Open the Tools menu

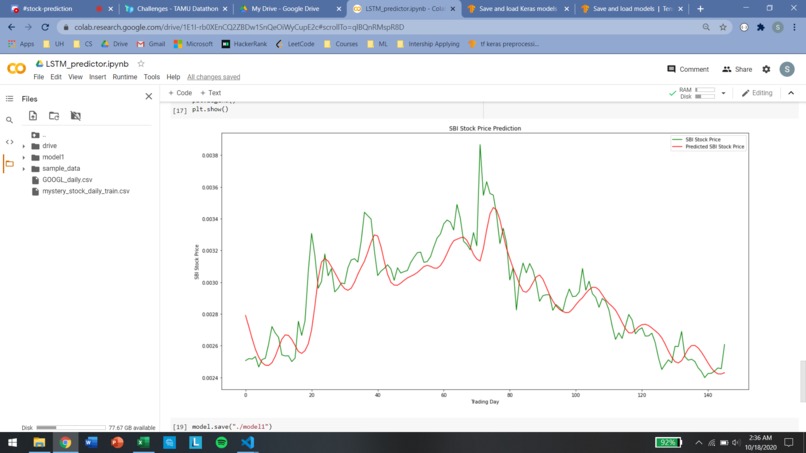[151, 77]
